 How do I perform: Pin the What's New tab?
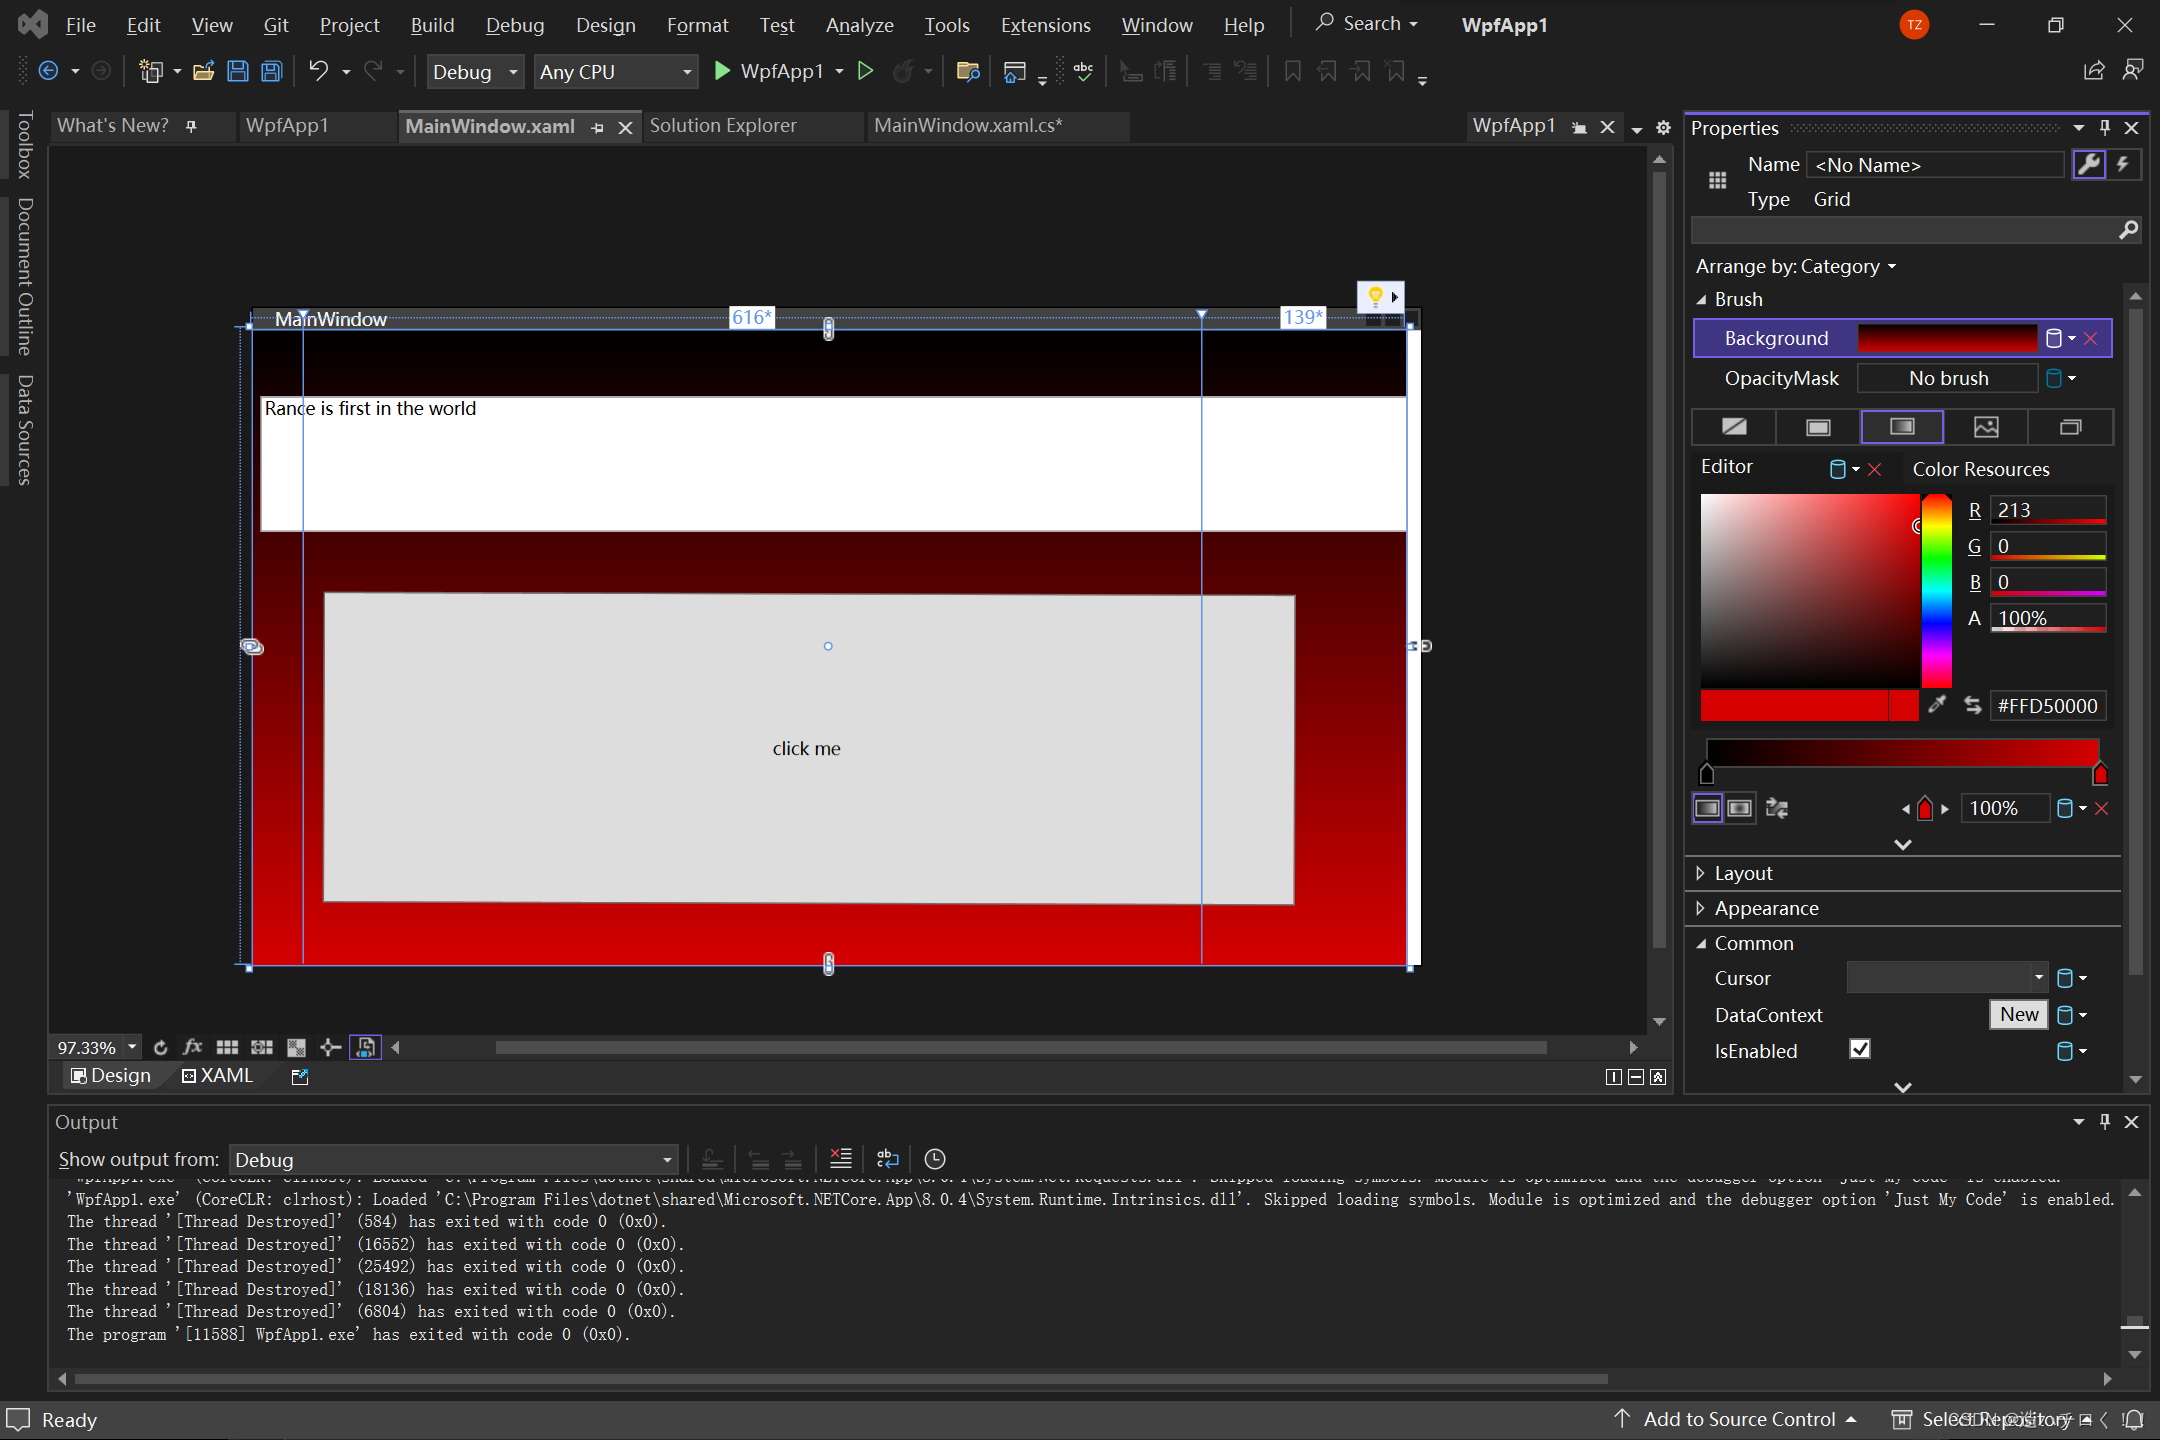191,126
